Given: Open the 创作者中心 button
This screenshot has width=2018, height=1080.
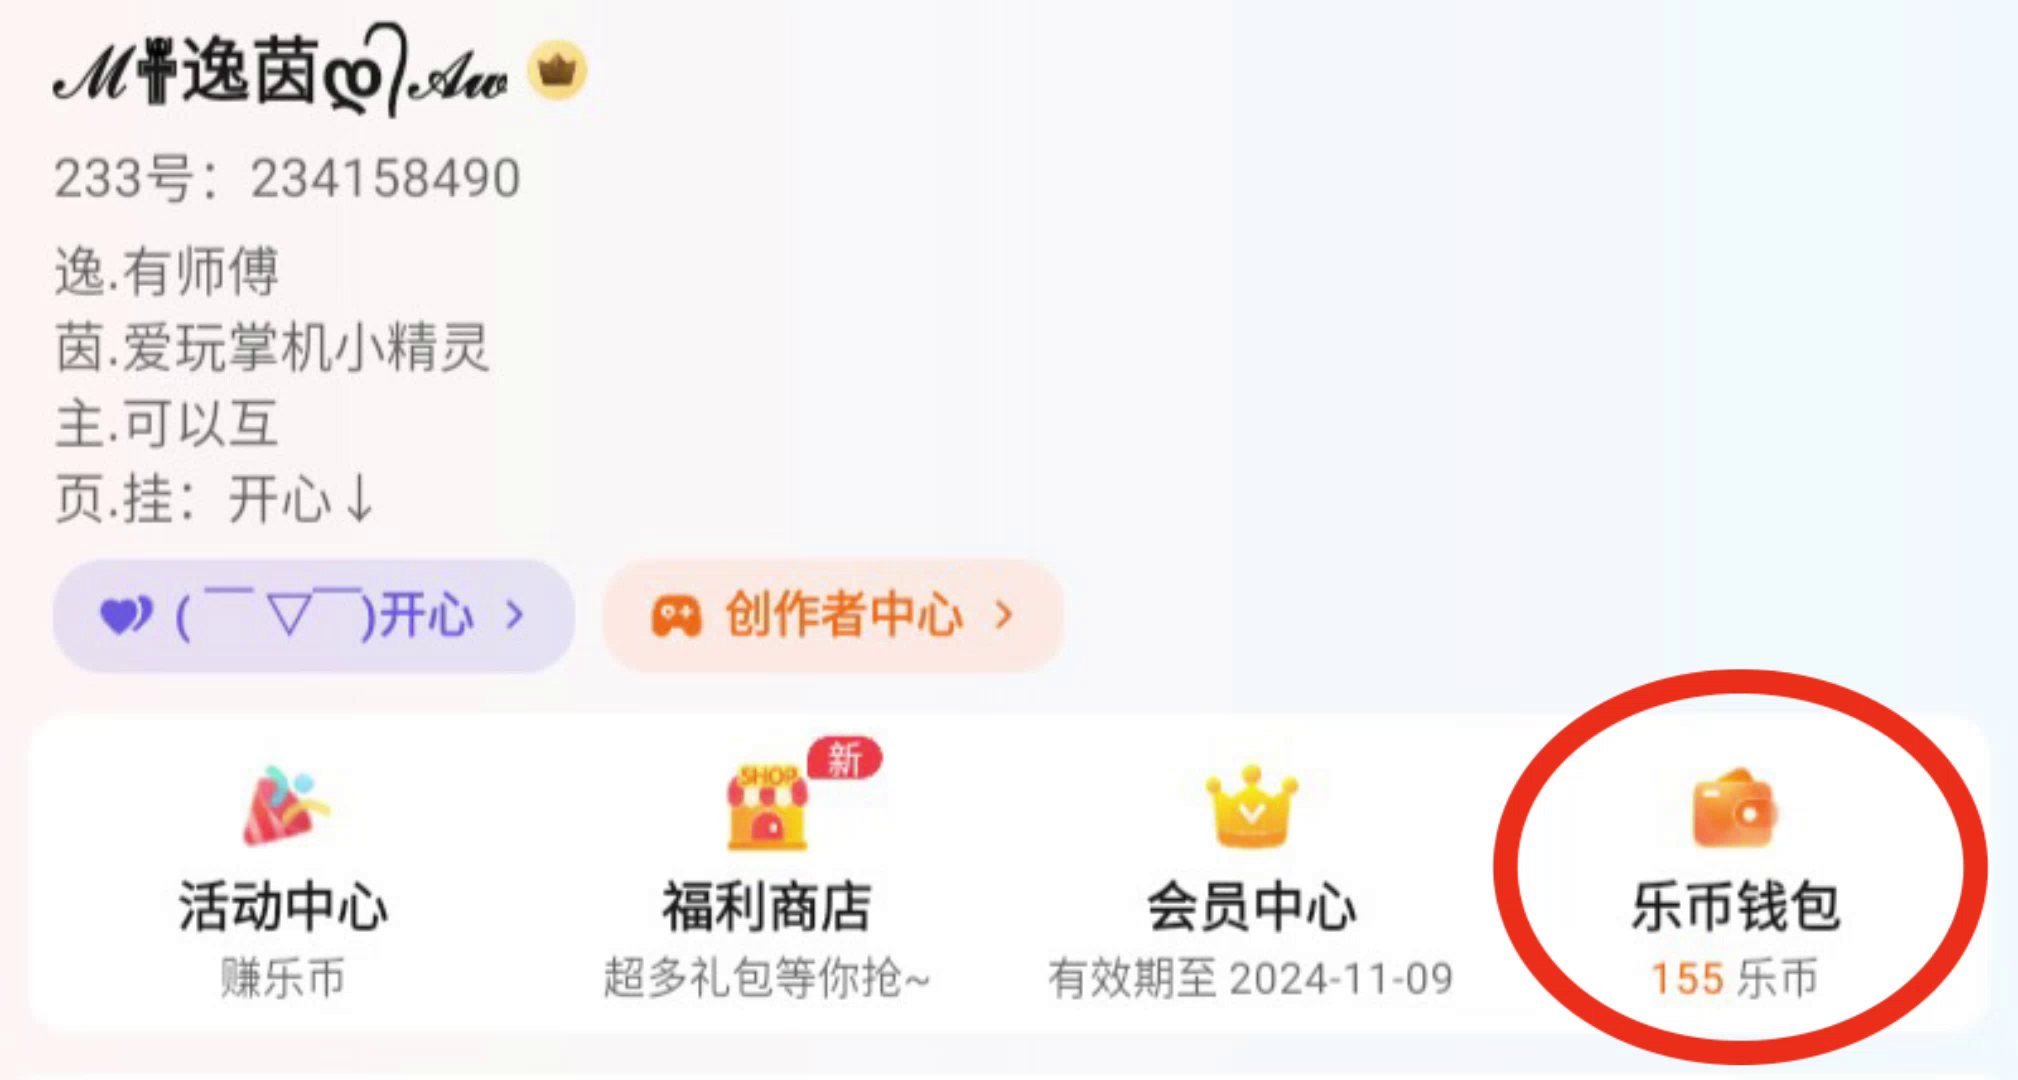Looking at the screenshot, I should point(833,615).
